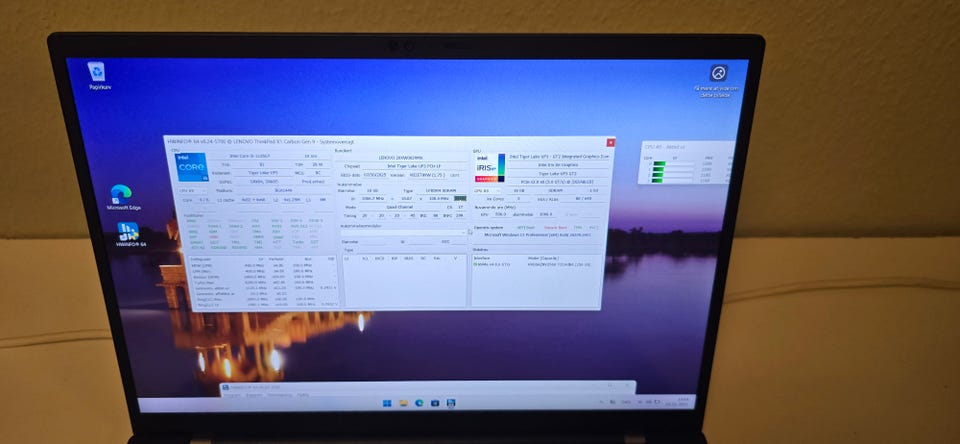
Task: Show hidden system tray icons chevron
Action: point(602,402)
